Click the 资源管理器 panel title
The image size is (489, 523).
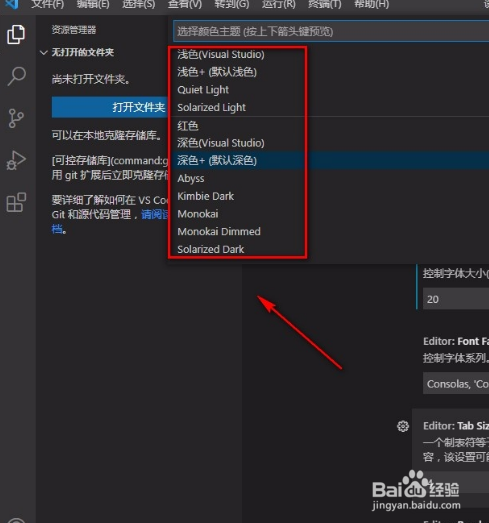(74, 30)
